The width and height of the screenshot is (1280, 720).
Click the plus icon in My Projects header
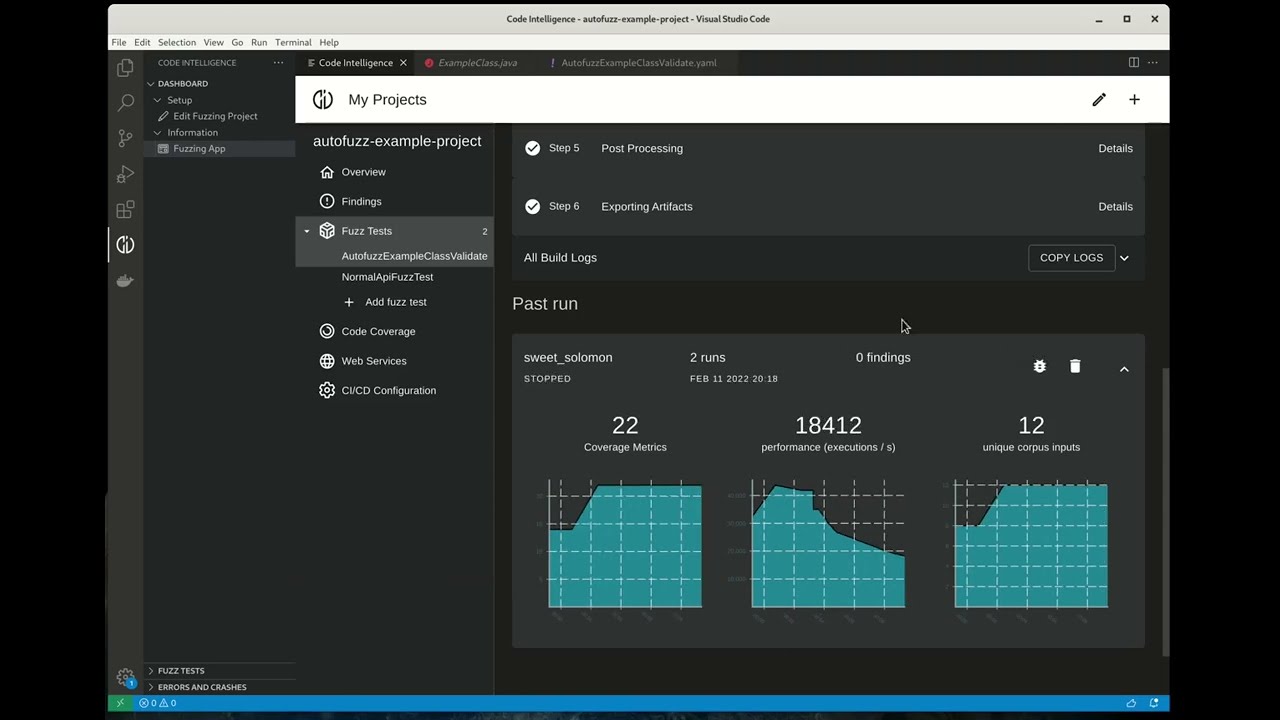coord(1134,99)
